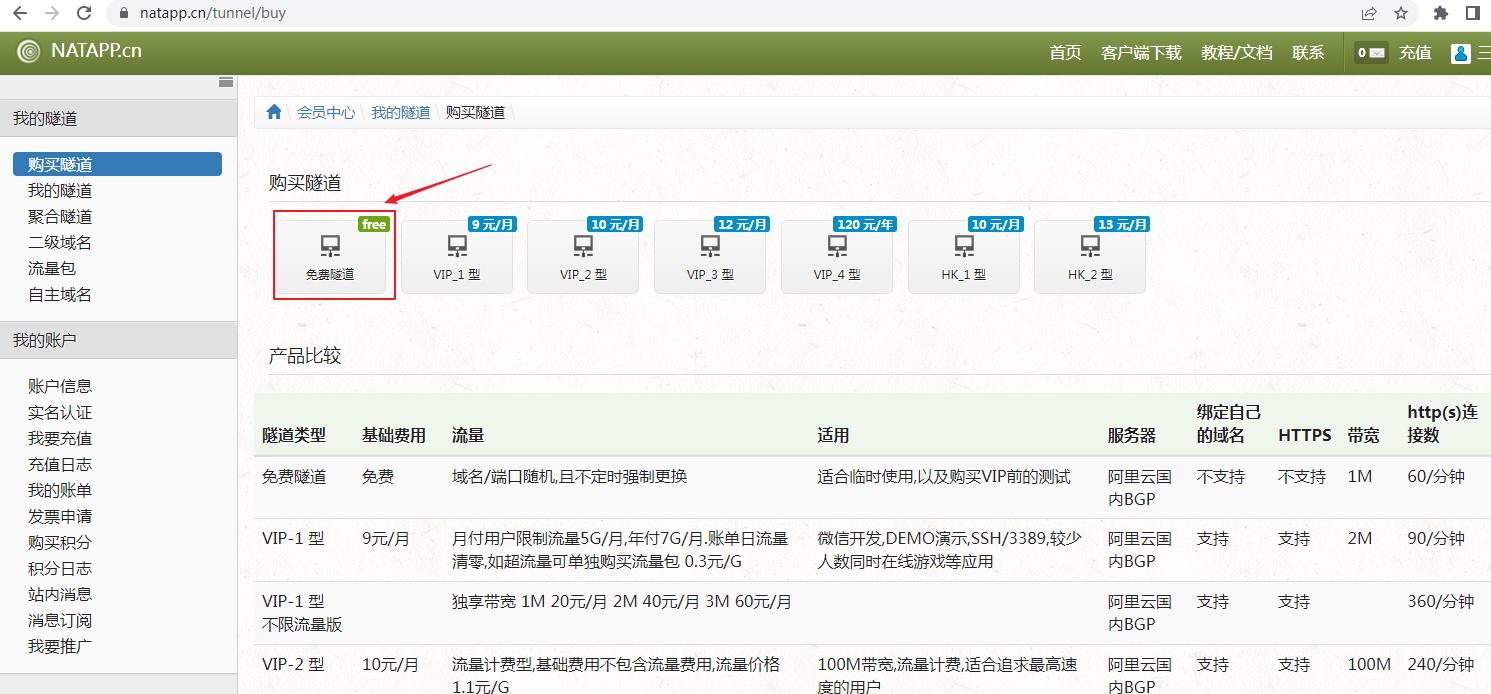Image resolution: width=1491 pixels, height=694 pixels.
Task: Reload the page with the refresh icon
Action: click(x=83, y=14)
